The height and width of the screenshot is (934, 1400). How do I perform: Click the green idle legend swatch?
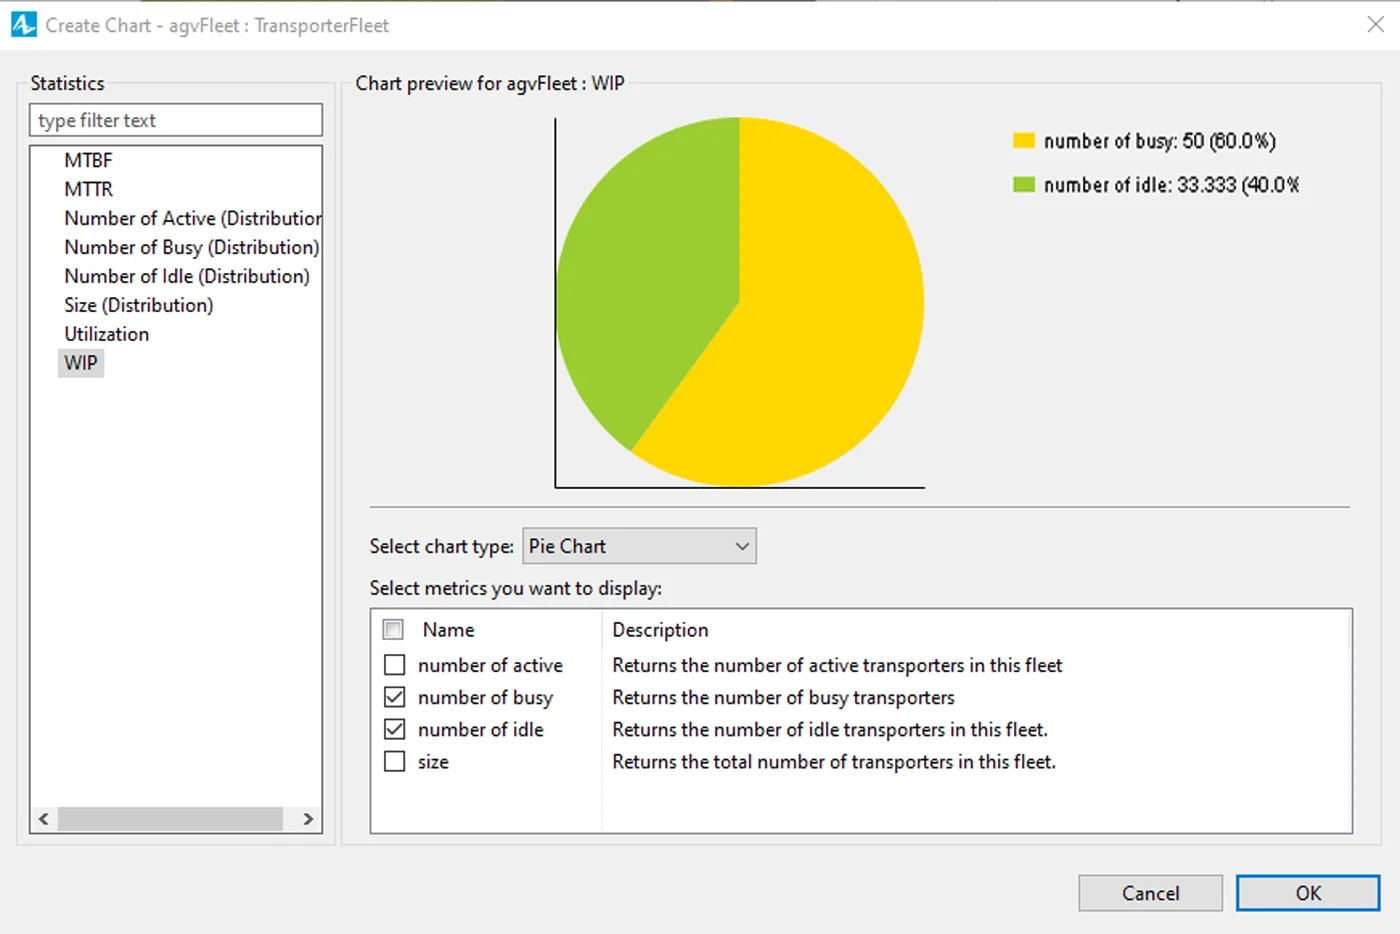coord(1023,185)
